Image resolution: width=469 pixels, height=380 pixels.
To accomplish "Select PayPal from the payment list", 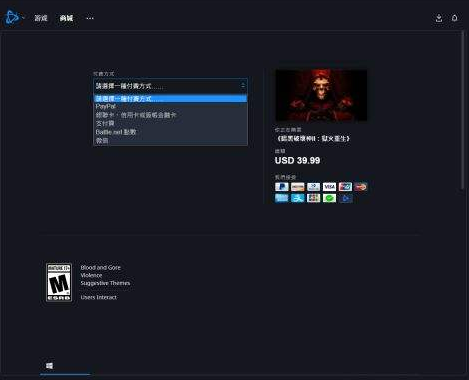I will point(170,106).
